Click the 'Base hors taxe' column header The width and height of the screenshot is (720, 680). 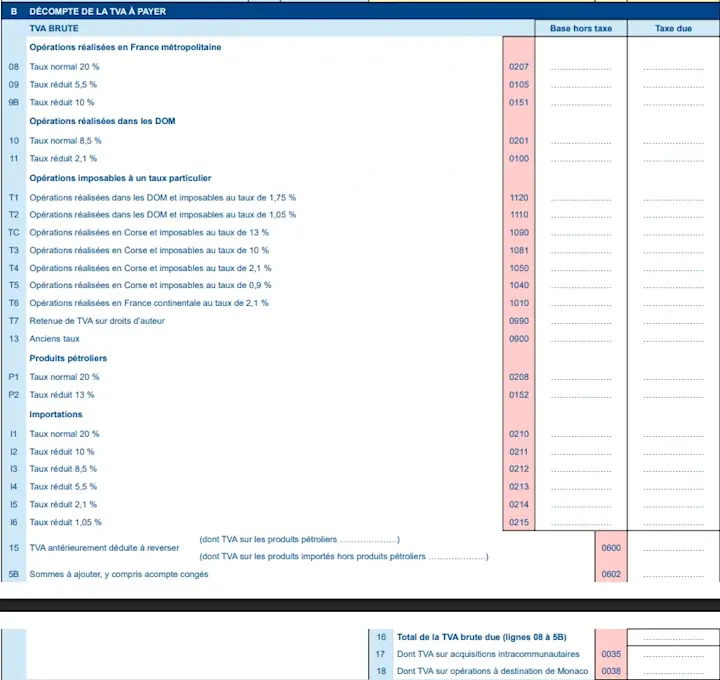581,28
